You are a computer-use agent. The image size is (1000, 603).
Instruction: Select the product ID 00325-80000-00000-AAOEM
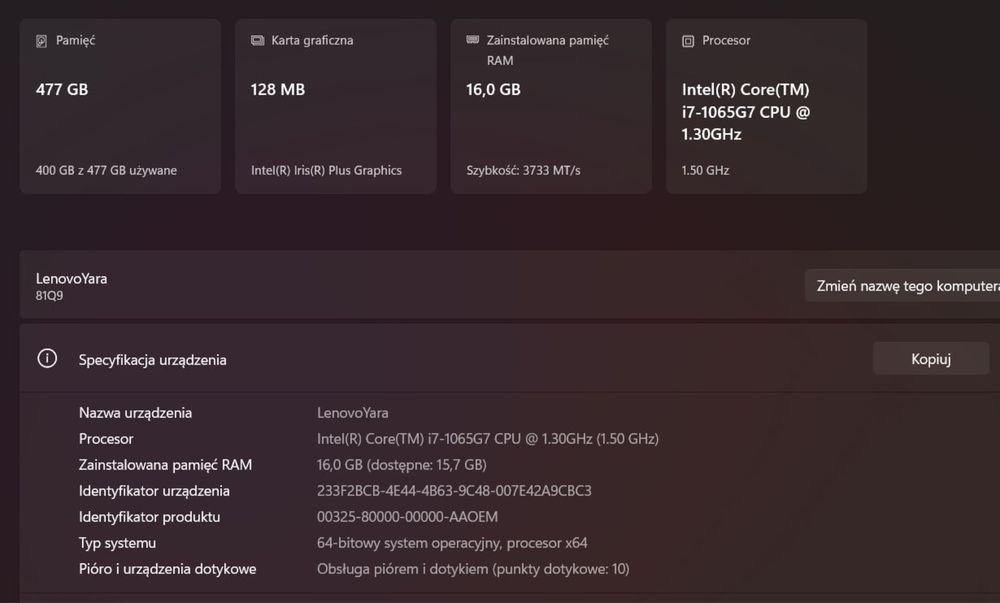pyautogui.click(x=408, y=517)
